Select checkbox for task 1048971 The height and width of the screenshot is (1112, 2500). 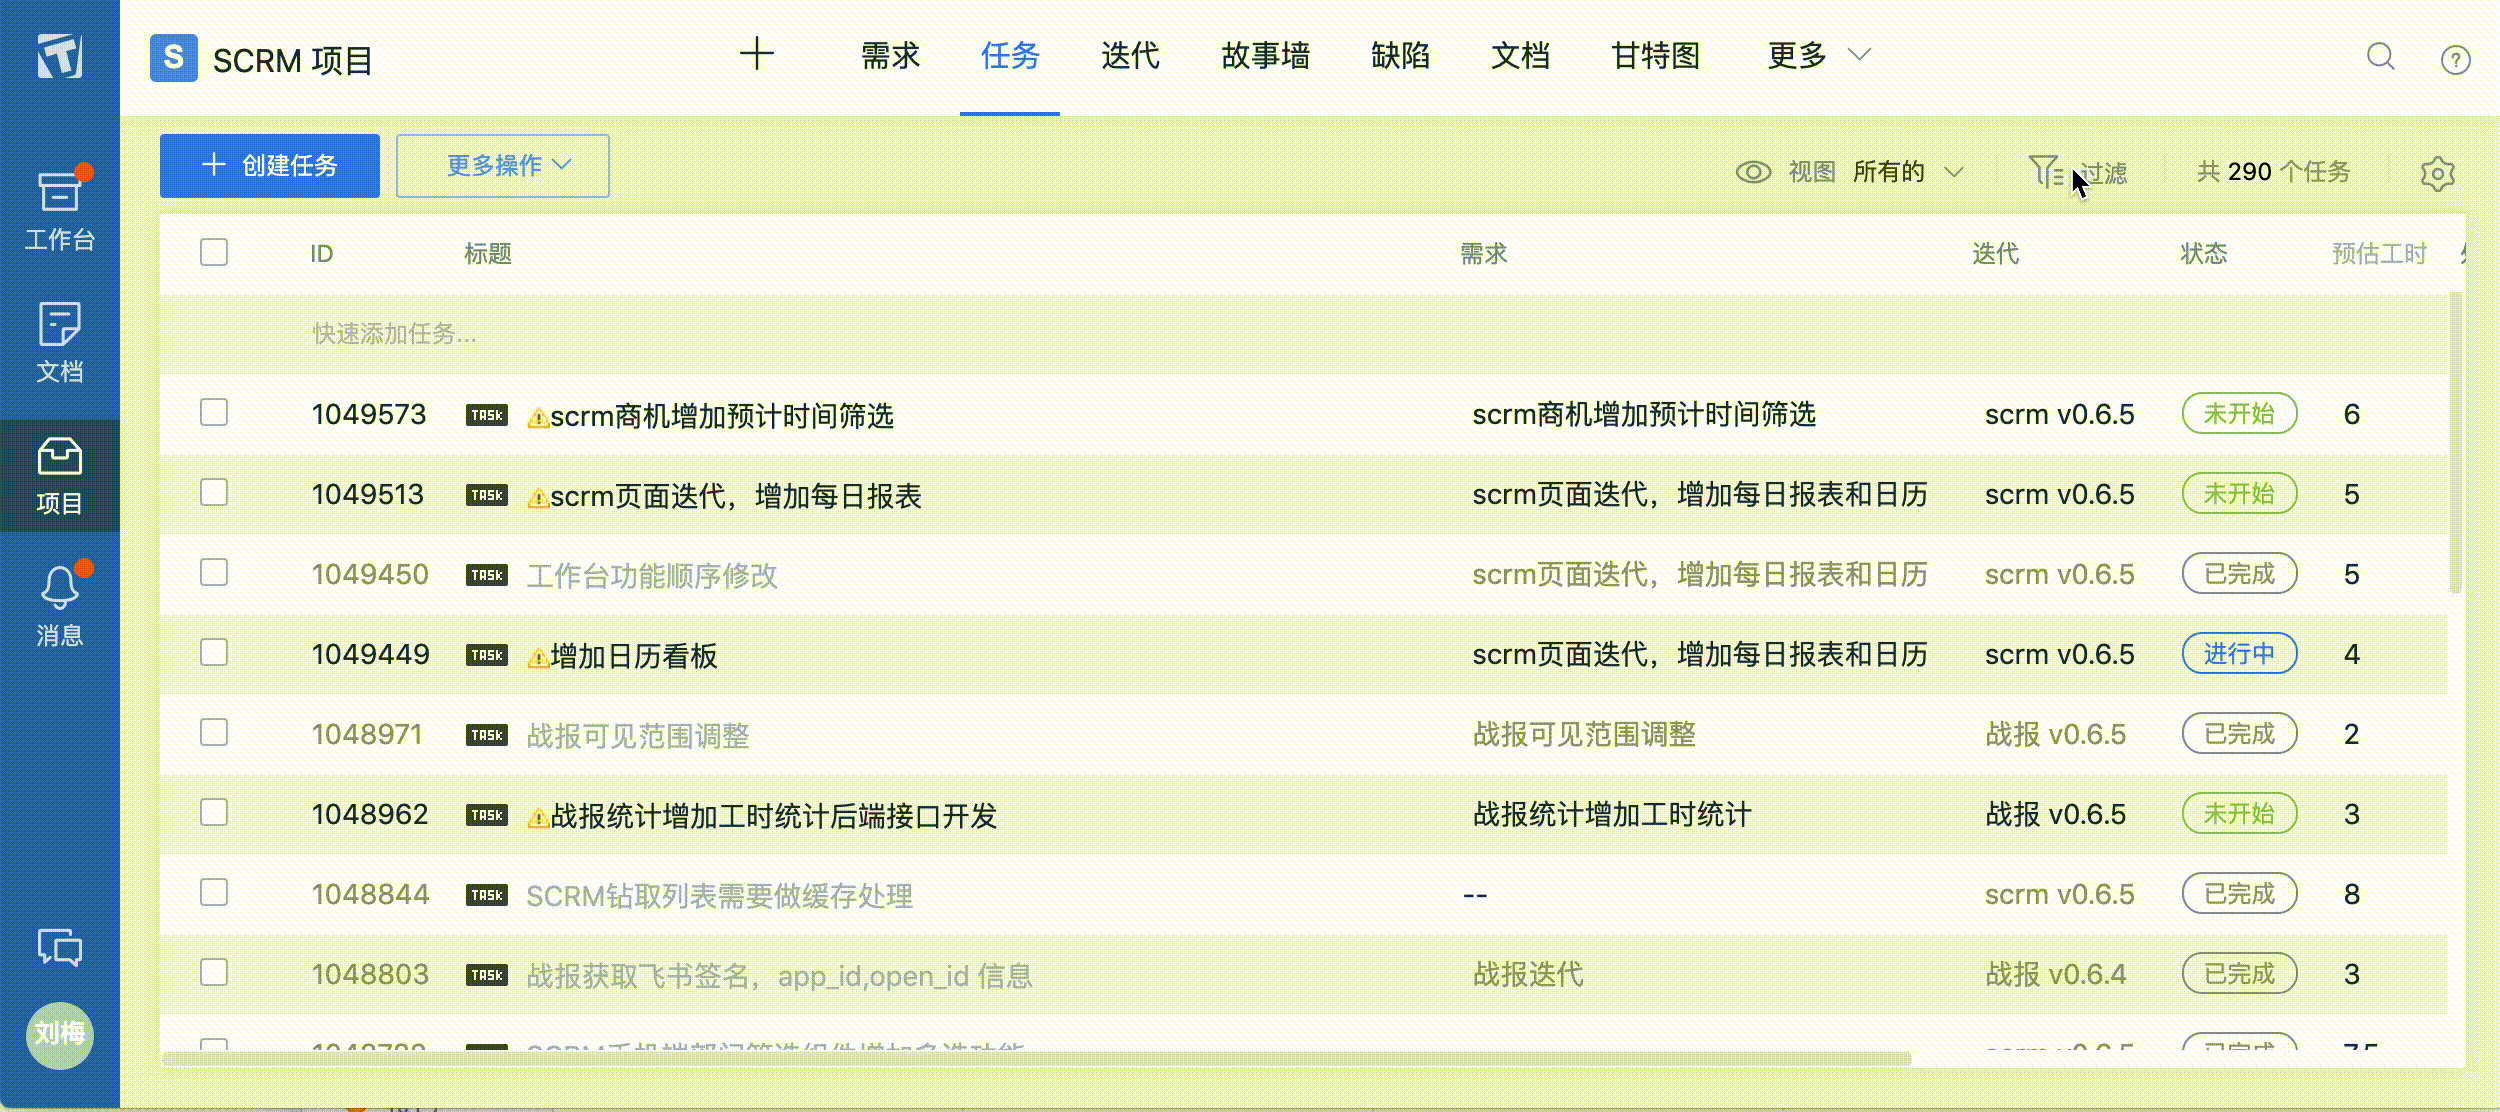tap(214, 732)
